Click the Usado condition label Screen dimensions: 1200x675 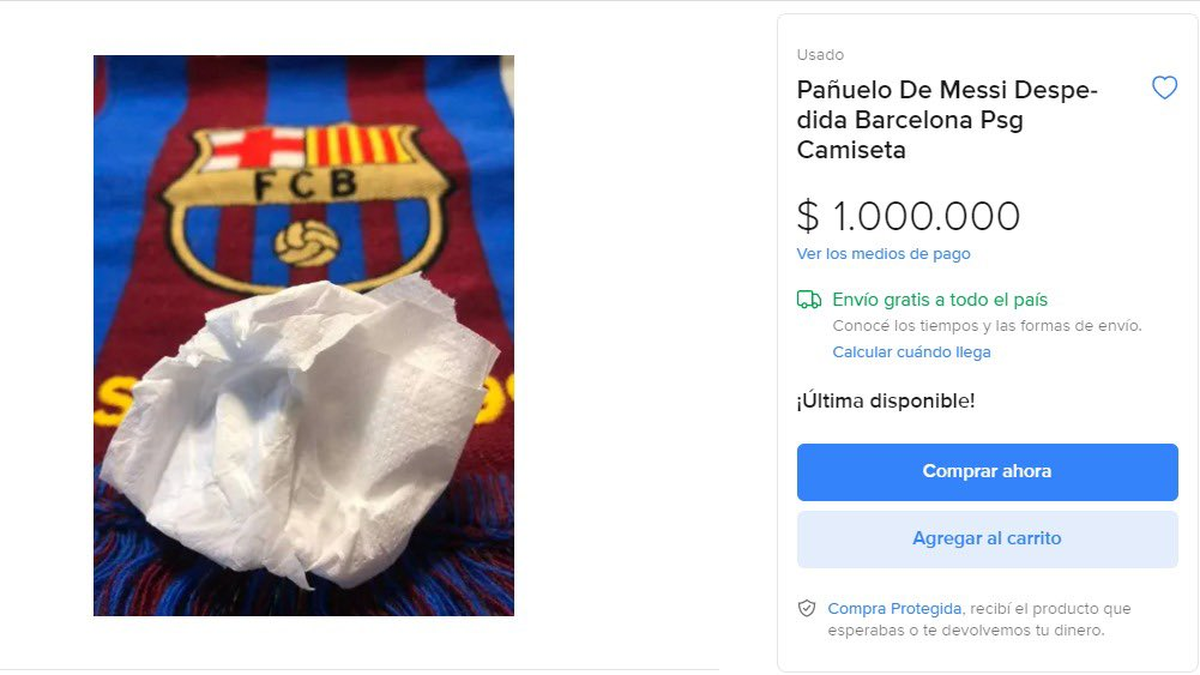pyautogui.click(x=820, y=55)
